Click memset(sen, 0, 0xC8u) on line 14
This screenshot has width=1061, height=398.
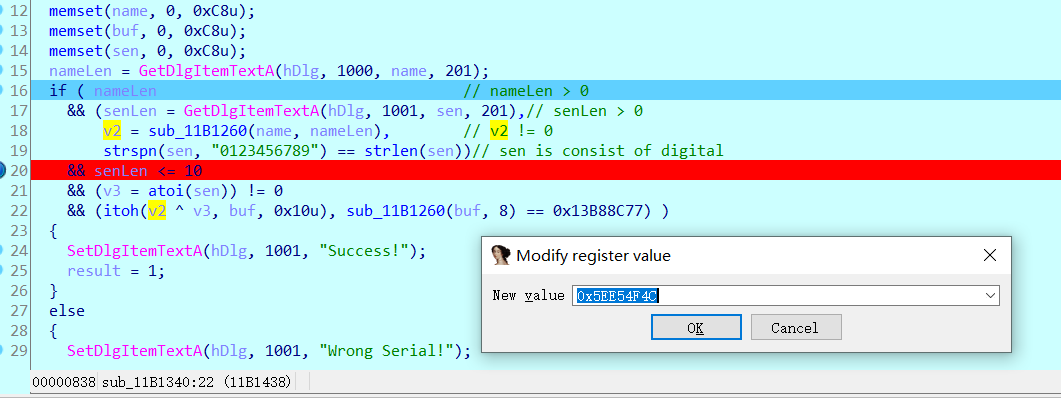tap(148, 51)
